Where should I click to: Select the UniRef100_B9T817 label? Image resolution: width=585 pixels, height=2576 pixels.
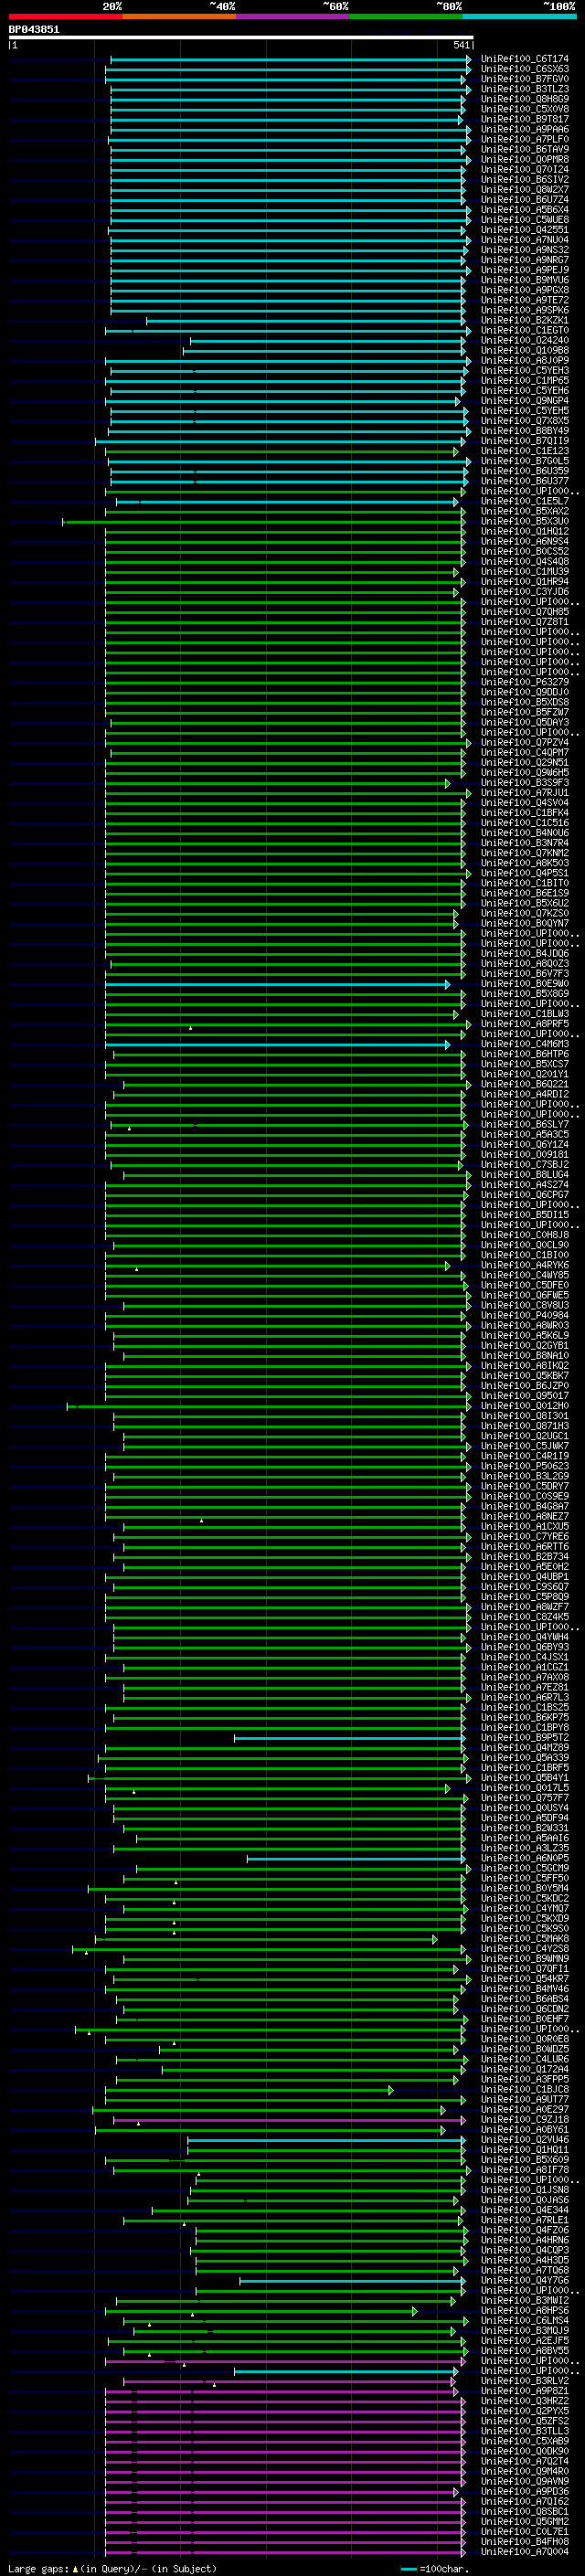524,119
